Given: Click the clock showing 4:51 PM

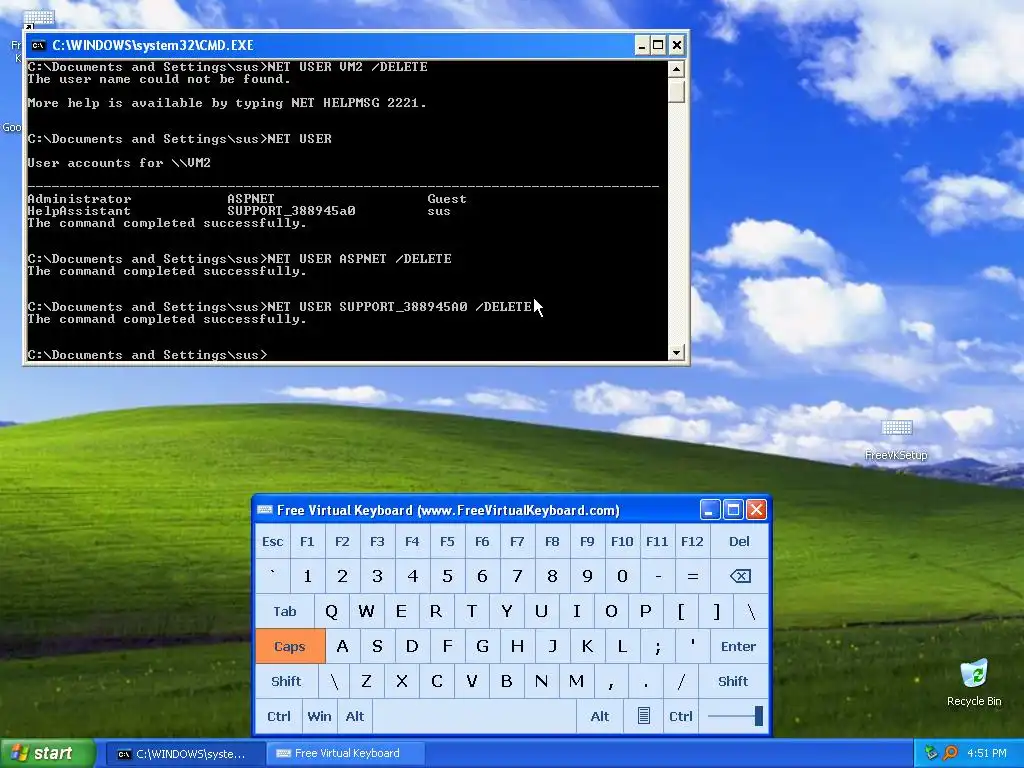Looking at the screenshot, I should pos(987,753).
